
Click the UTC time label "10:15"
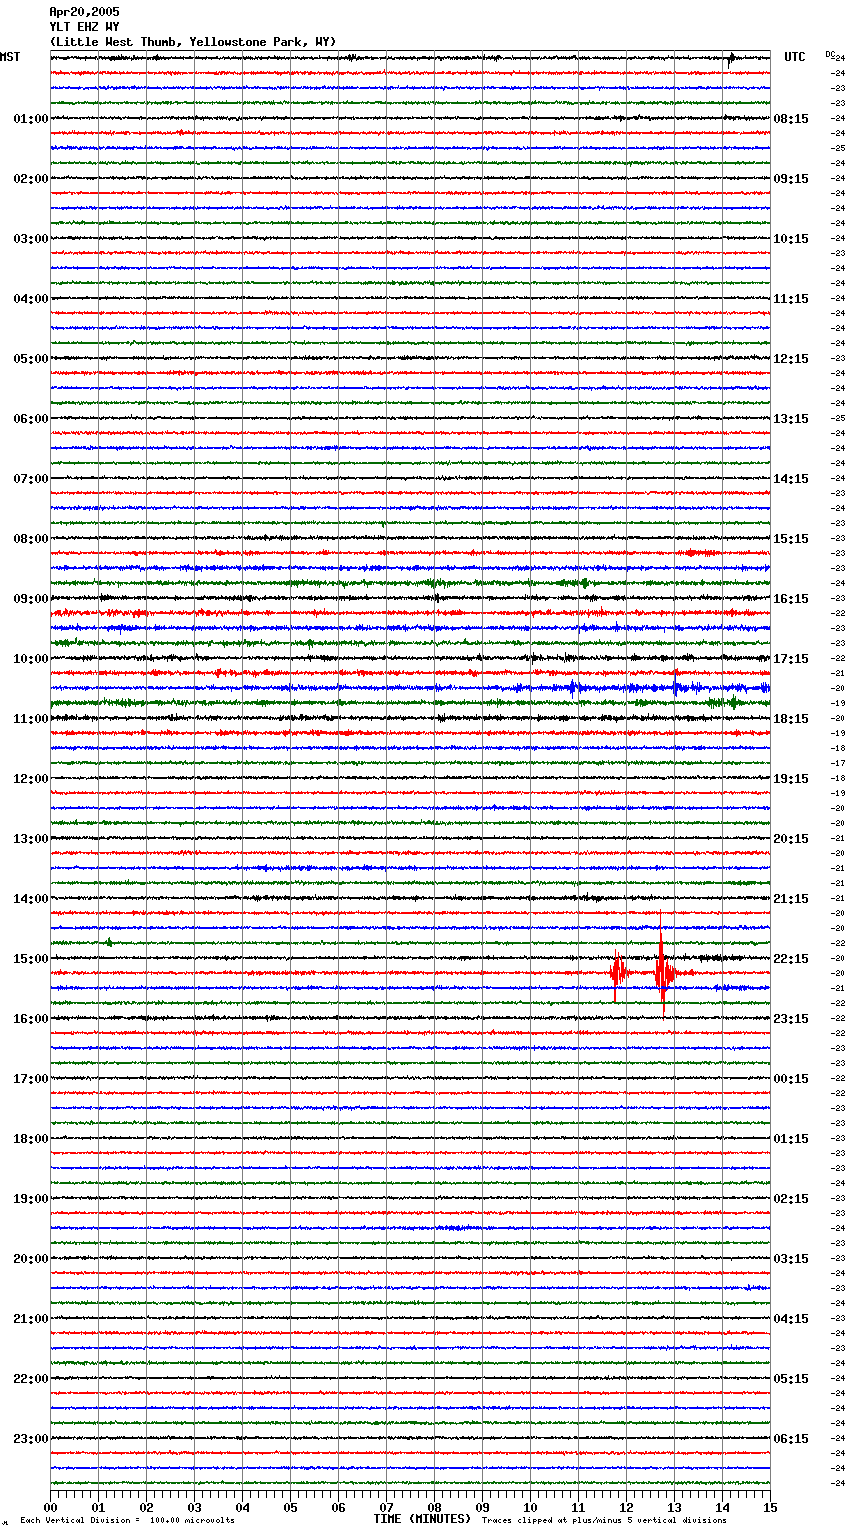(x=791, y=239)
